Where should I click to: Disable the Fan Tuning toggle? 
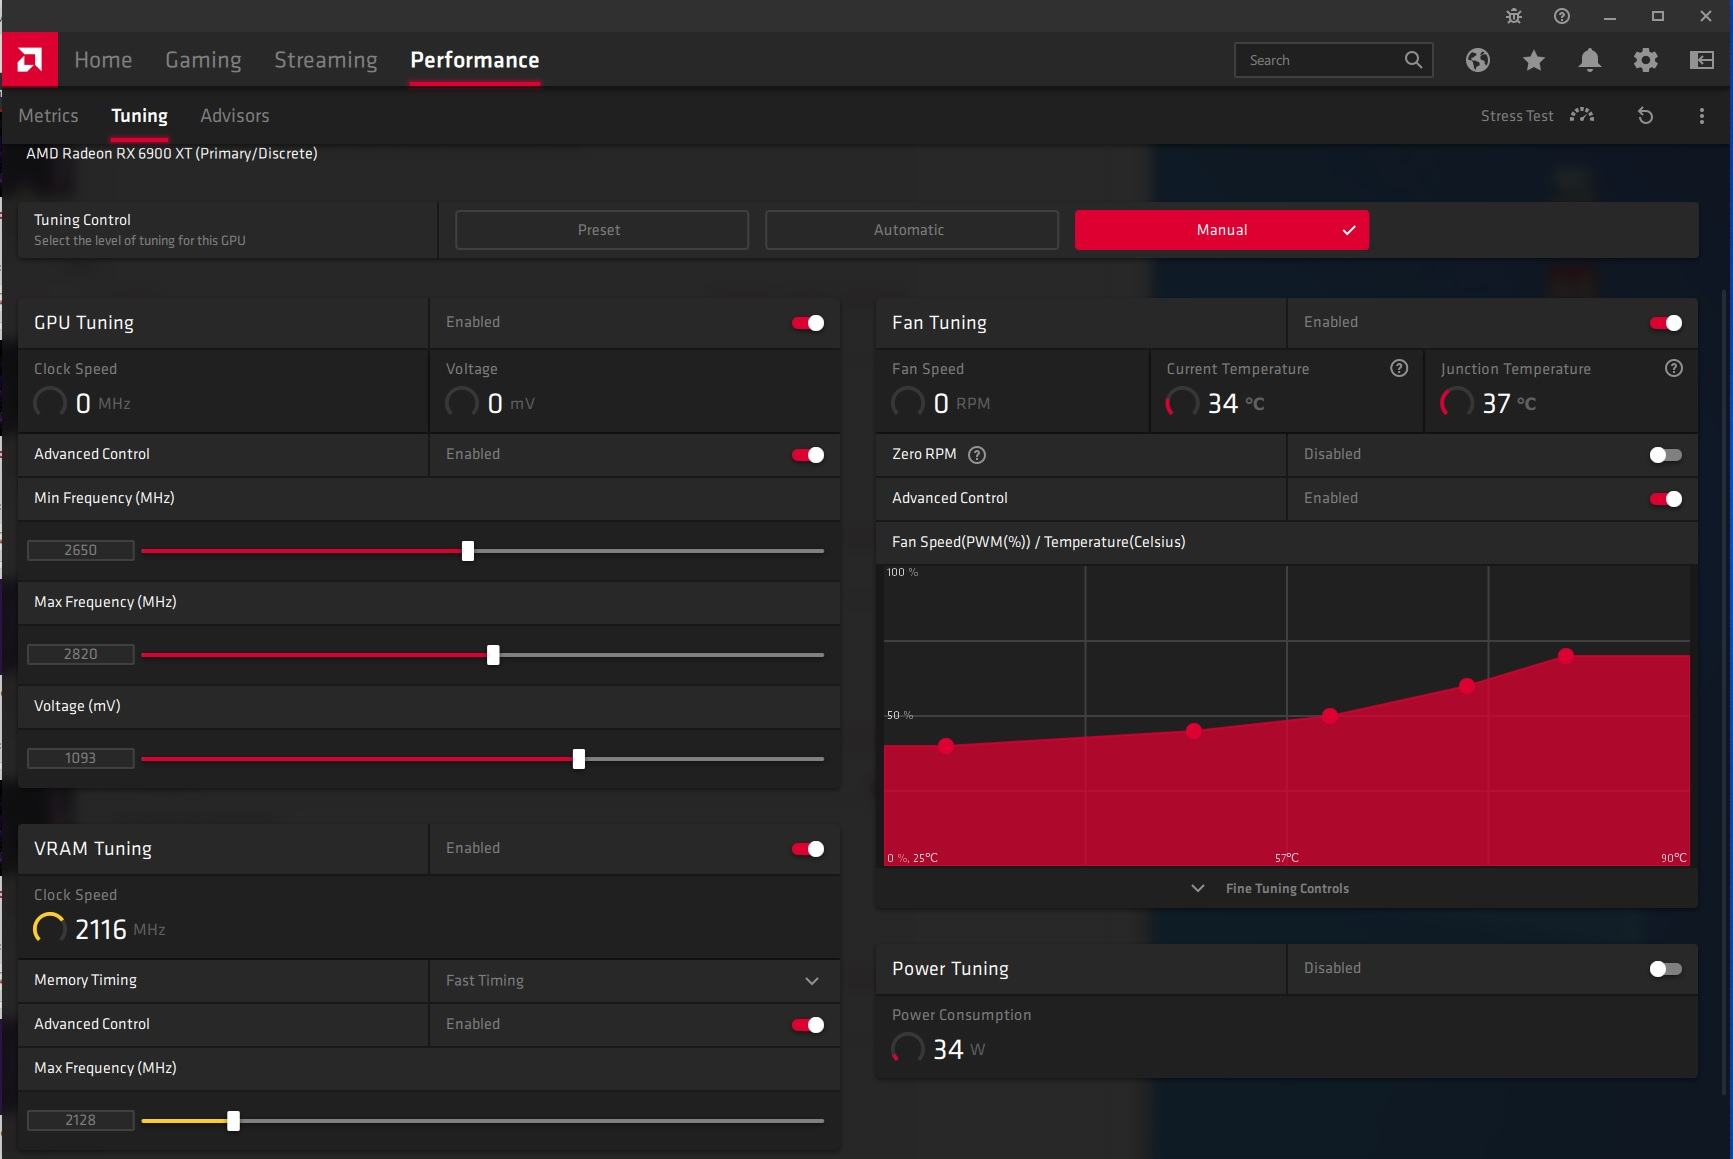click(1666, 323)
